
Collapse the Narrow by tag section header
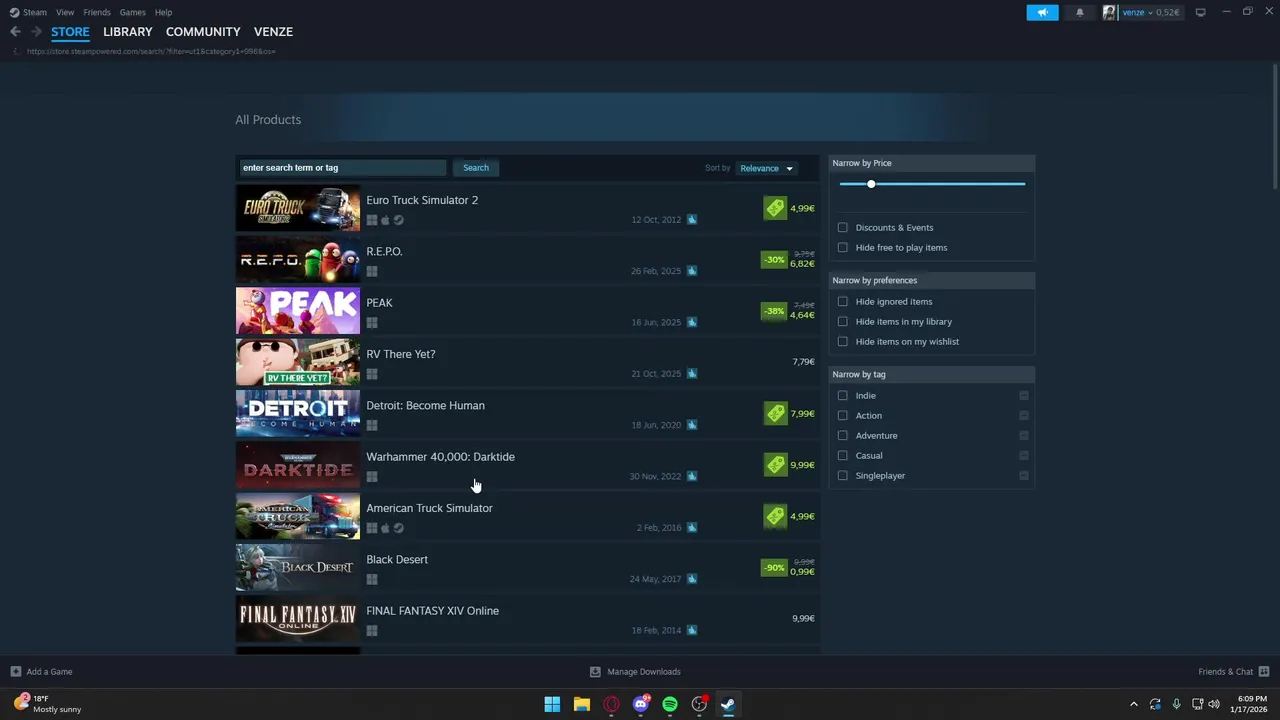[932, 374]
